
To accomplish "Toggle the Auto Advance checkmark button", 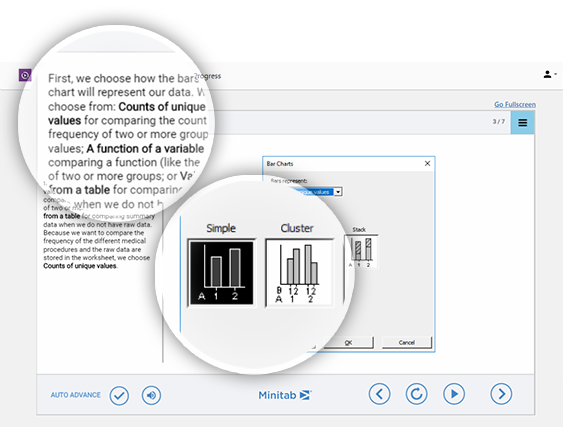I will [x=119, y=395].
